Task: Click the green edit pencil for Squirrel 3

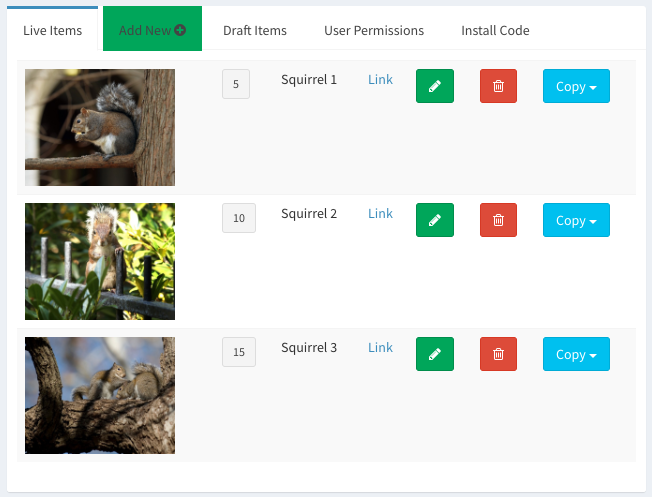Action: (x=434, y=354)
